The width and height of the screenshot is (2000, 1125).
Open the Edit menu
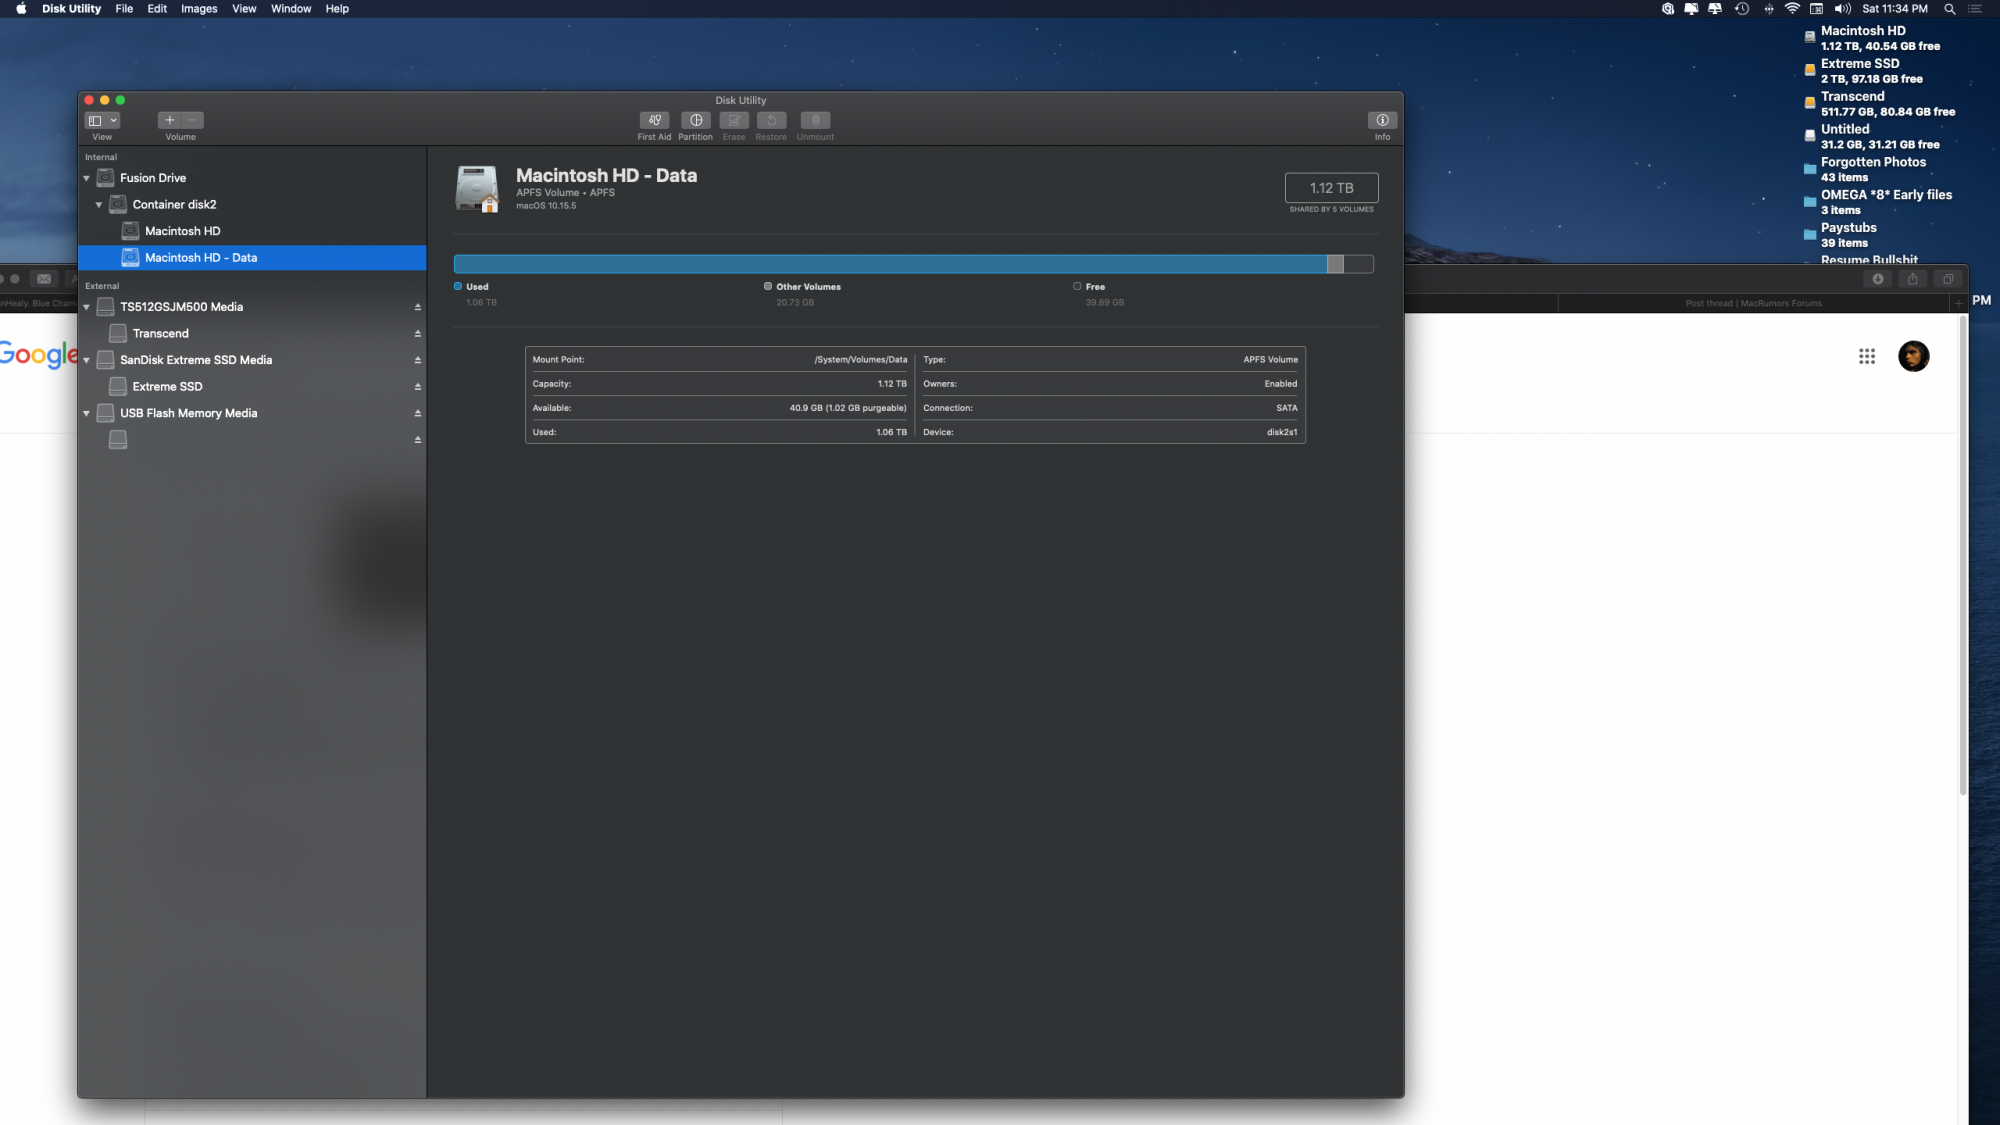(157, 9)
